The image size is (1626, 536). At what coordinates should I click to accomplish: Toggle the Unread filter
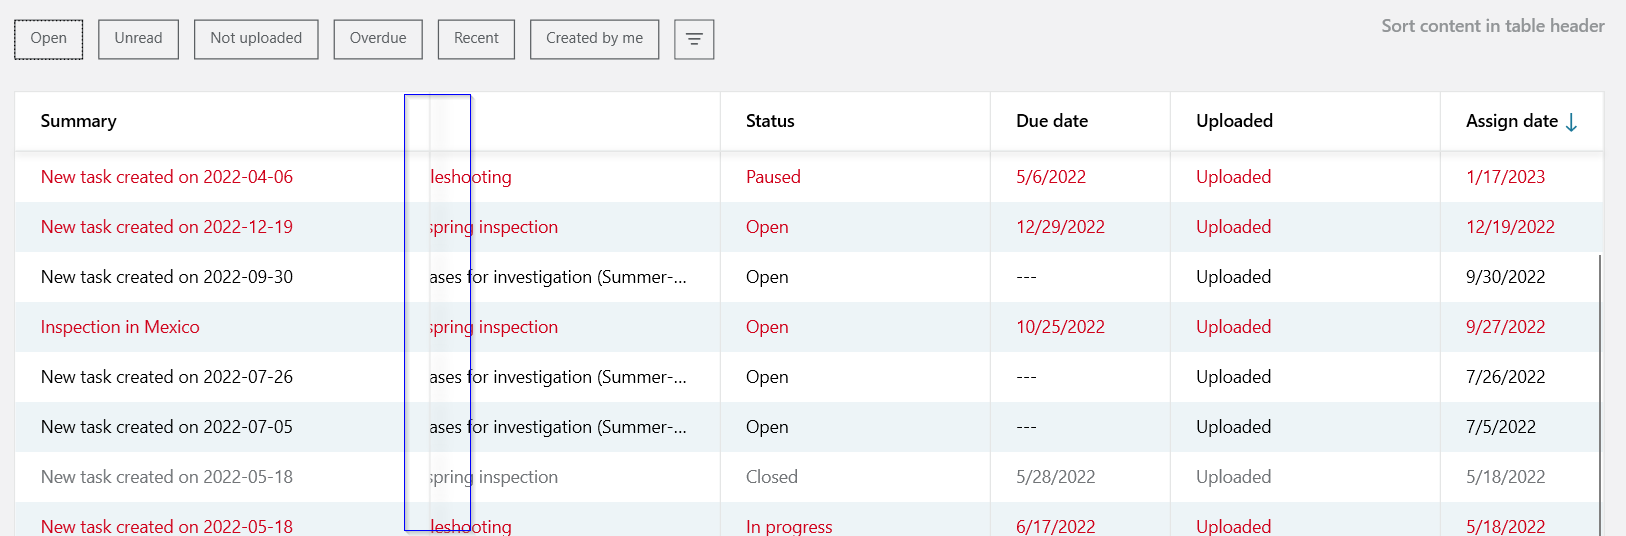point(138,39)
